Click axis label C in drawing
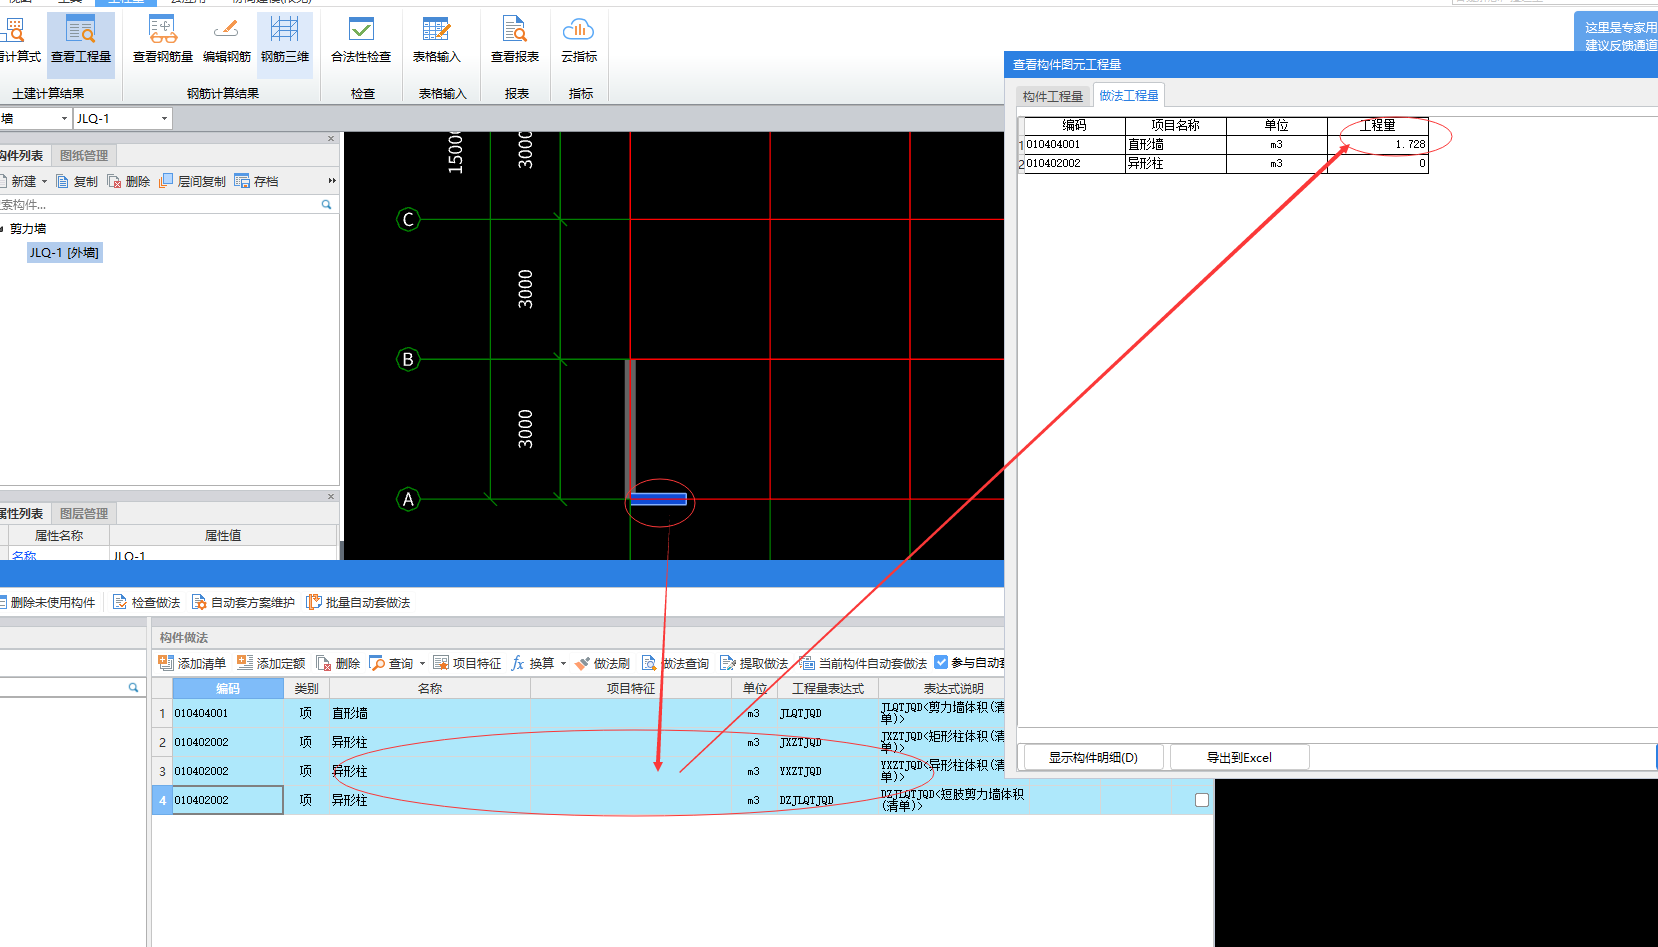The image size is (1658, 947). (x=408, y=219)
